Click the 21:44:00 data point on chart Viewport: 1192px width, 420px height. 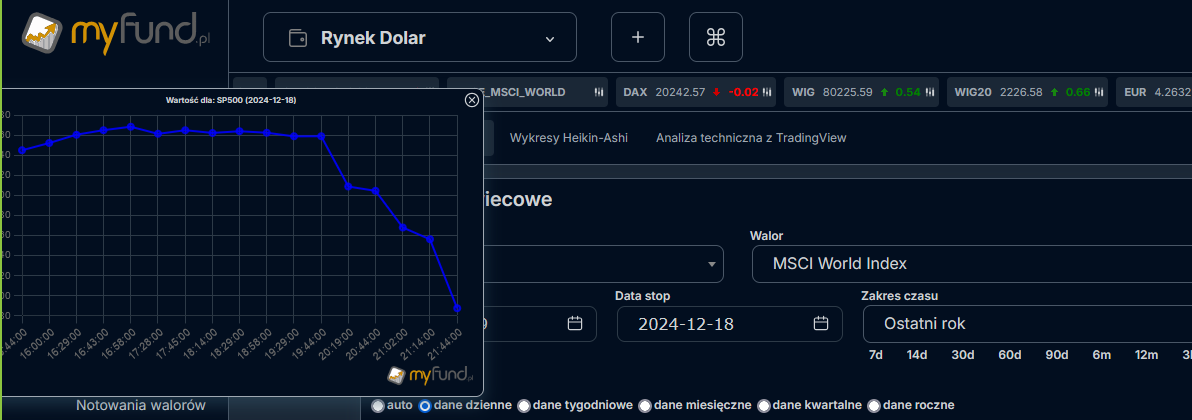(457, 308)
